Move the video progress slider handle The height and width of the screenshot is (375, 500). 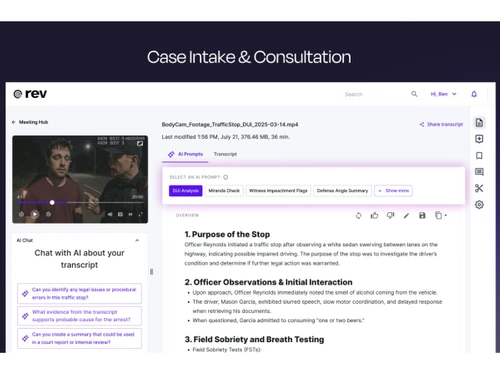pyautogui.click(x=52, y=202)
